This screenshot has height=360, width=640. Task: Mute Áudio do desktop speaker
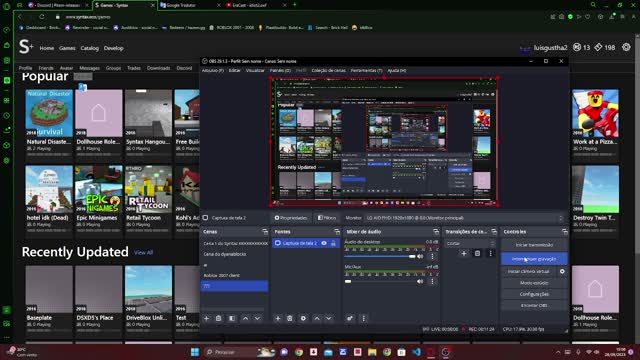click(420, 256)
